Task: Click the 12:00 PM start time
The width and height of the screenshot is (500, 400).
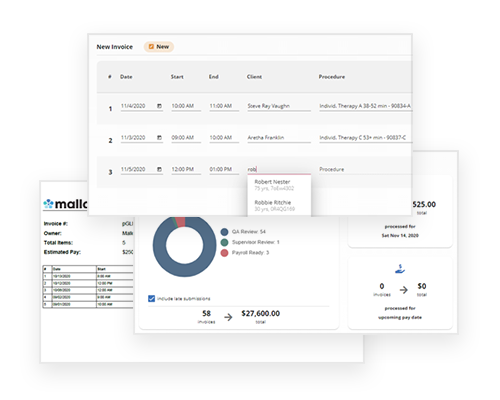Action: point(186,170)
